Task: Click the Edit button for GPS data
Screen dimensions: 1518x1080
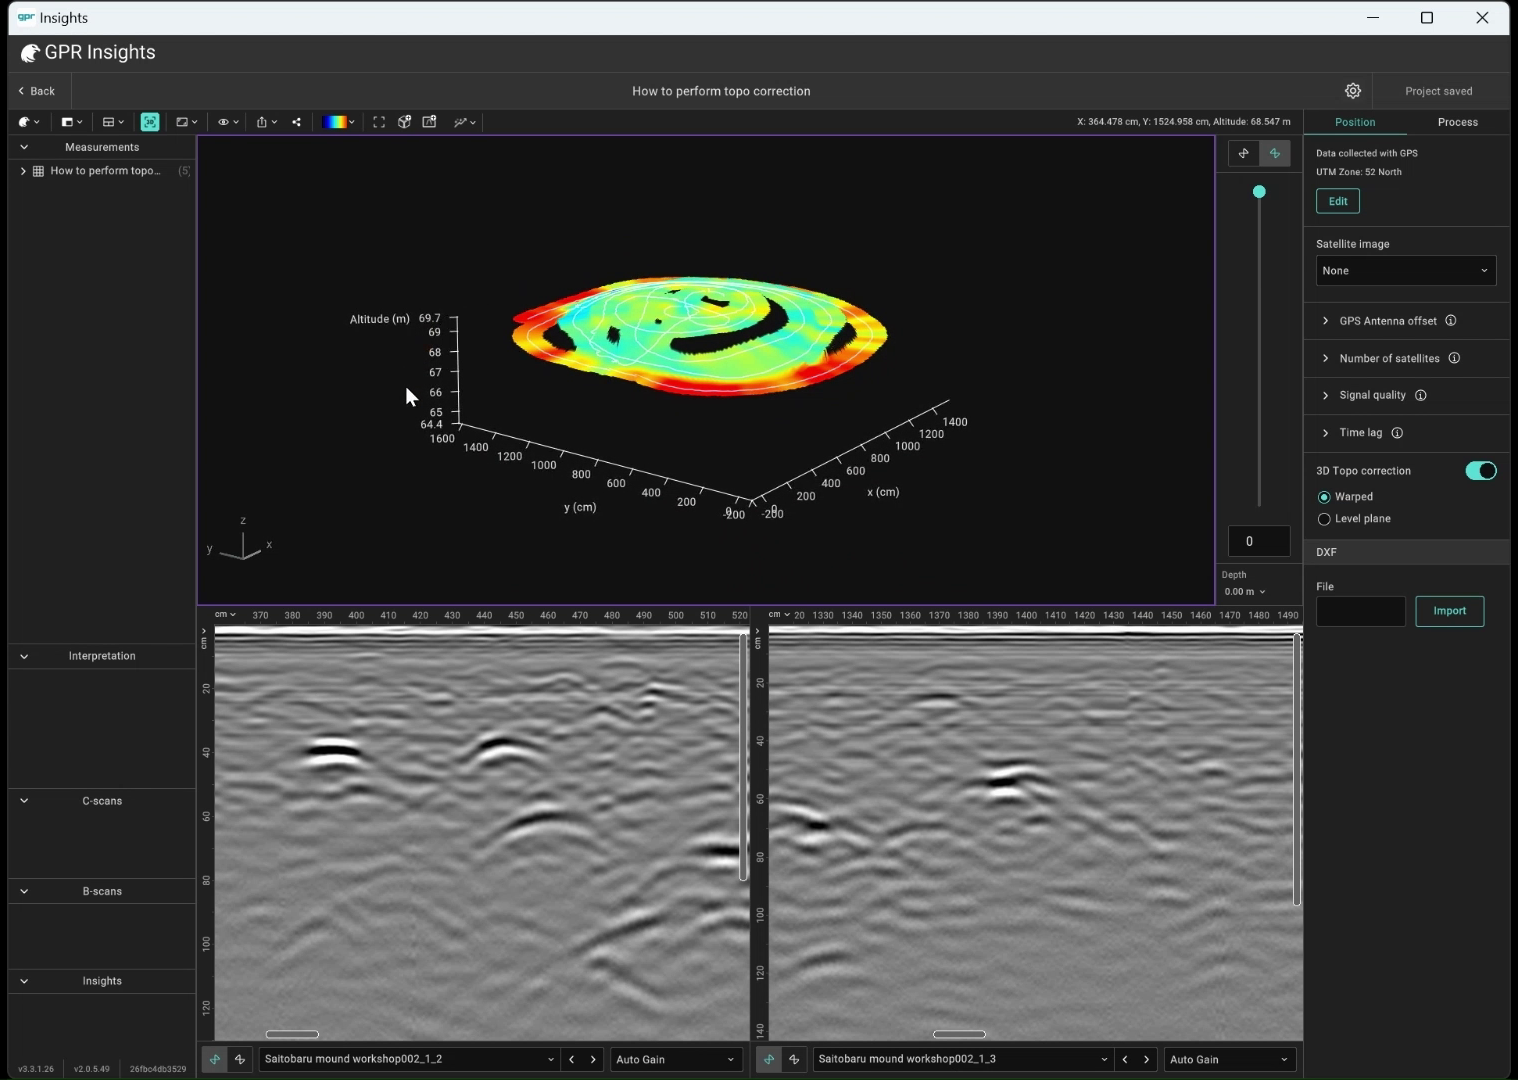Action: [x=1337, y=200]
